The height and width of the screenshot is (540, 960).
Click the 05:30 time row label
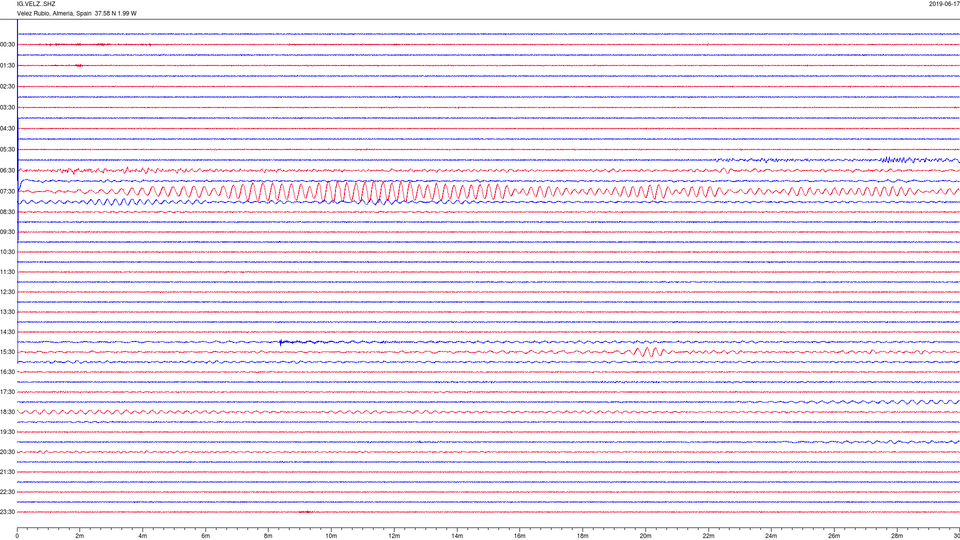(7, 149)
